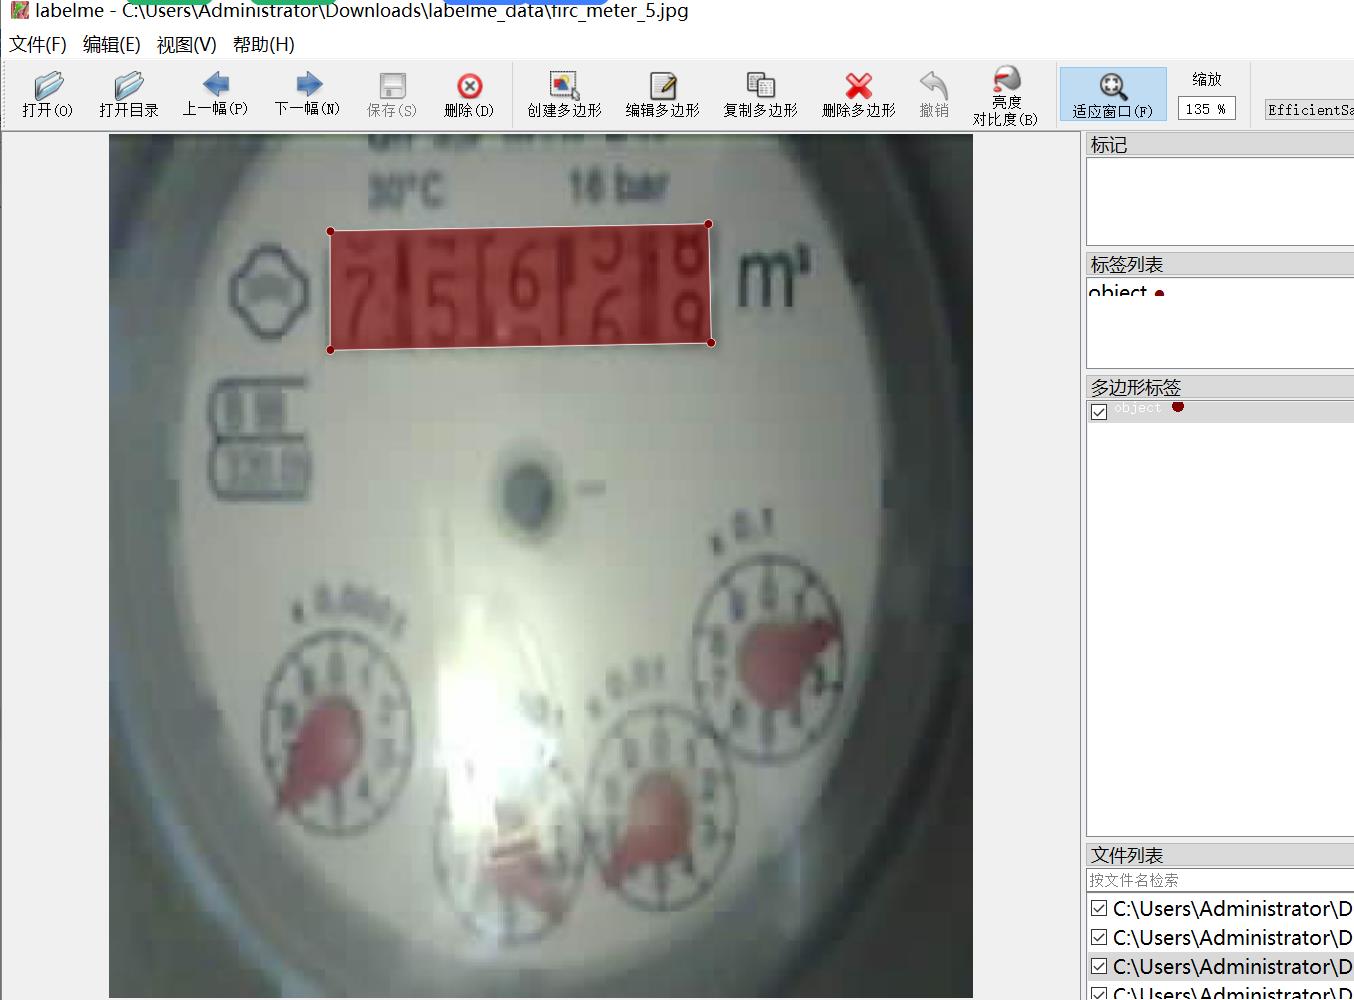Click the 标签列表 panel header
Viewport: 1354px width, 1000px height.
point(1220,265)
